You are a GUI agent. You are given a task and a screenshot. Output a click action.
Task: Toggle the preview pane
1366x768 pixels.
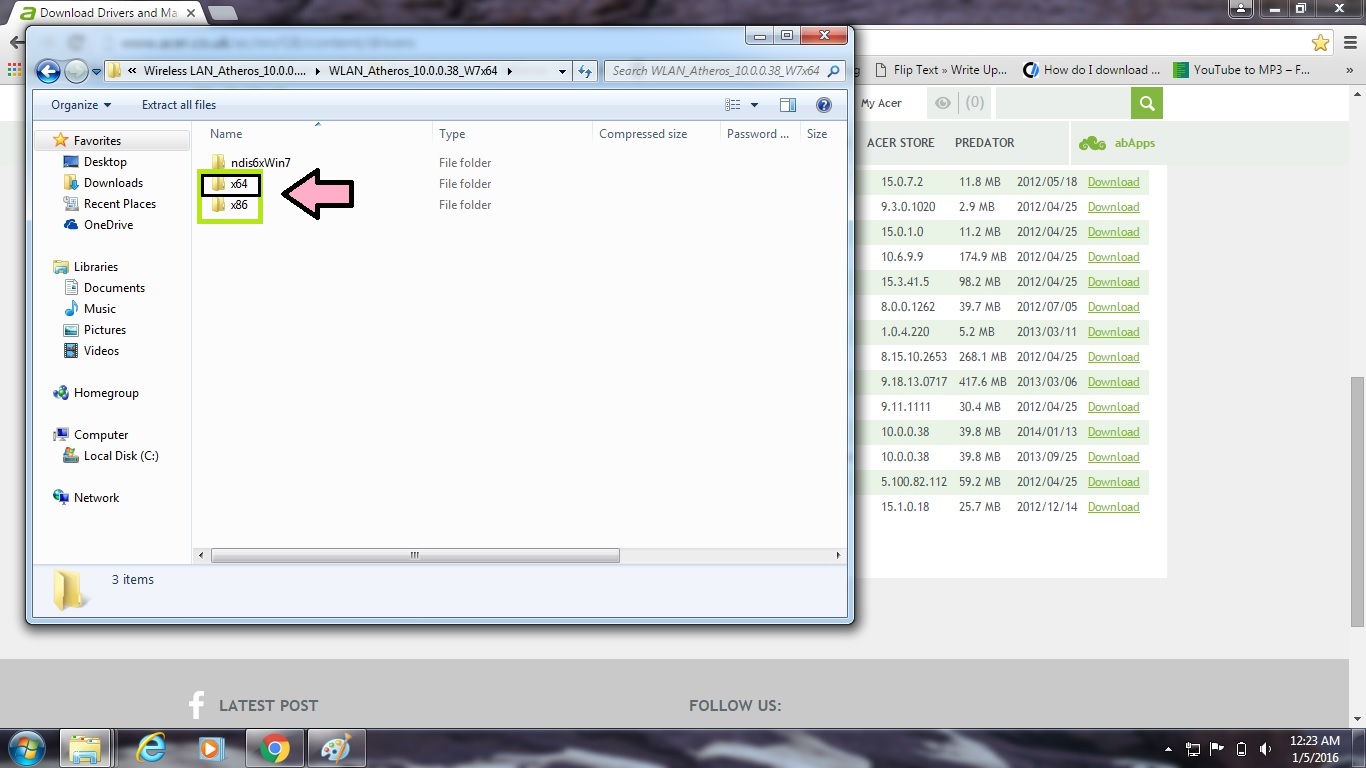coord(788,105)
